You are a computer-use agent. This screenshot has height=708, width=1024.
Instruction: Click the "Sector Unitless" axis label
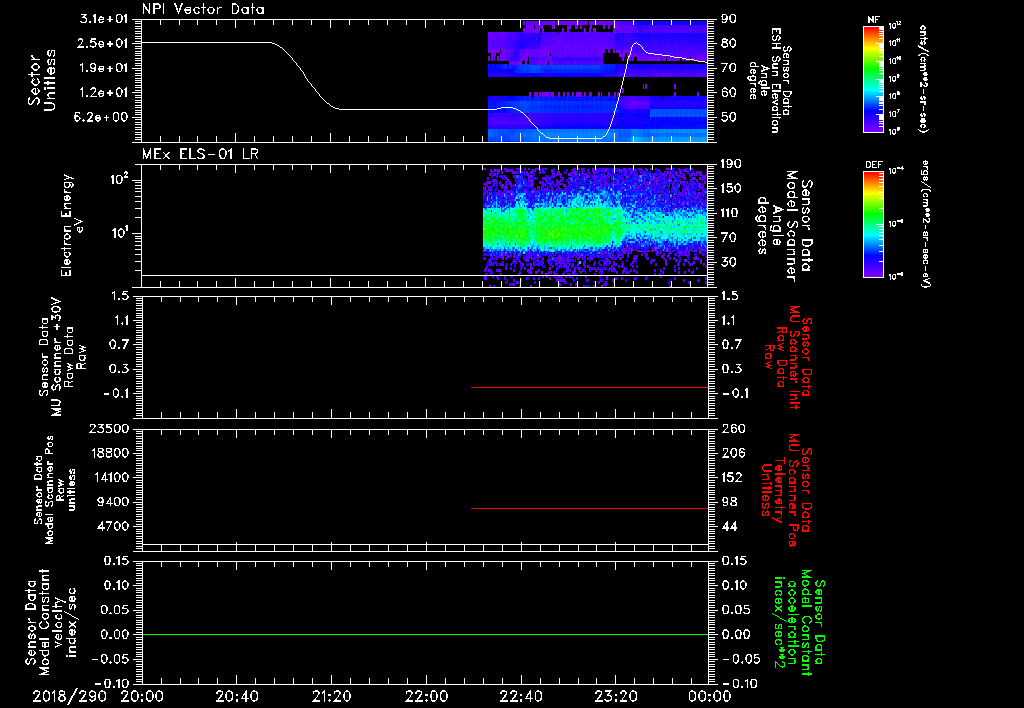[42, 80]
